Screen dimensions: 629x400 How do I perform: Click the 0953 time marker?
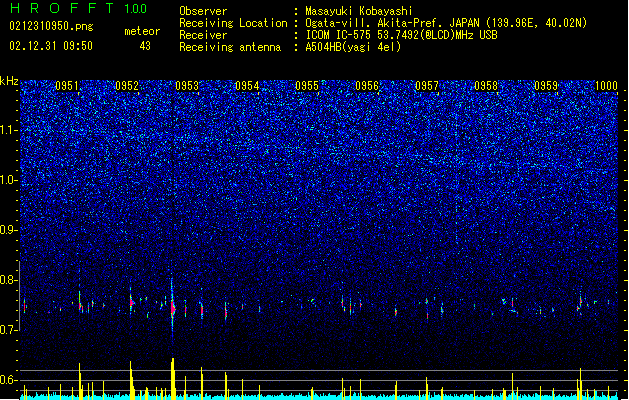pos(187,86)
